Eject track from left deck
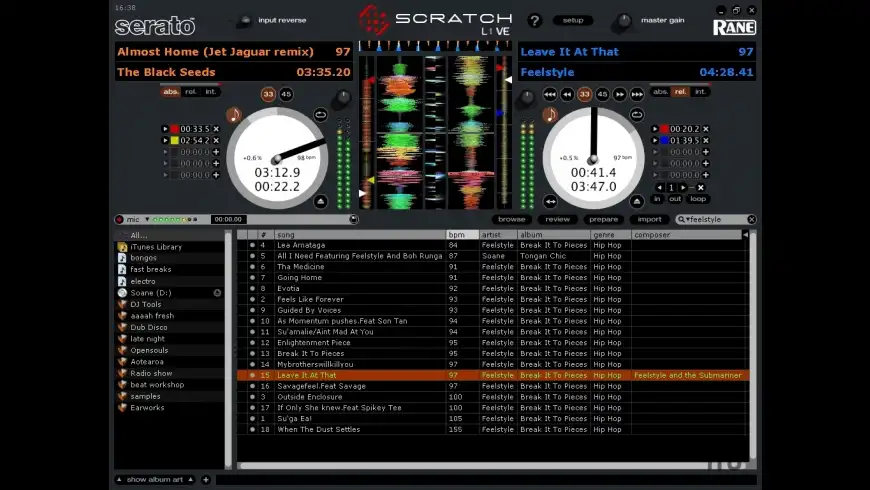The height and width of the screenshot is (490, 870). pyautogui.click(x=320, y=201)
